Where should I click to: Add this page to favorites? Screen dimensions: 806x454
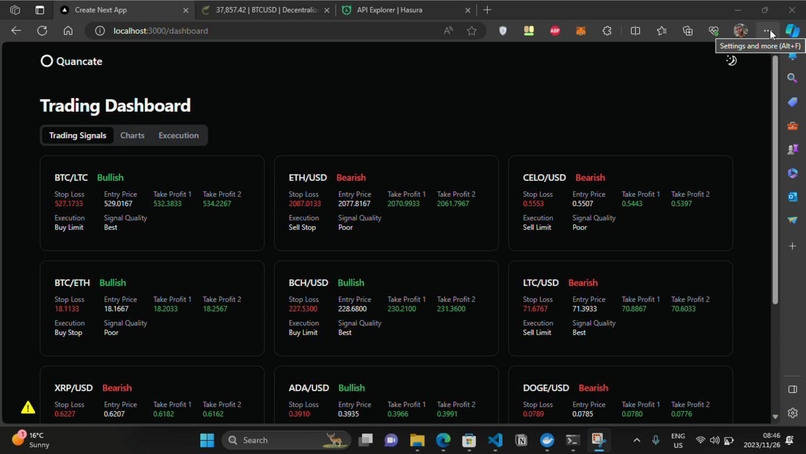point(471,31)
